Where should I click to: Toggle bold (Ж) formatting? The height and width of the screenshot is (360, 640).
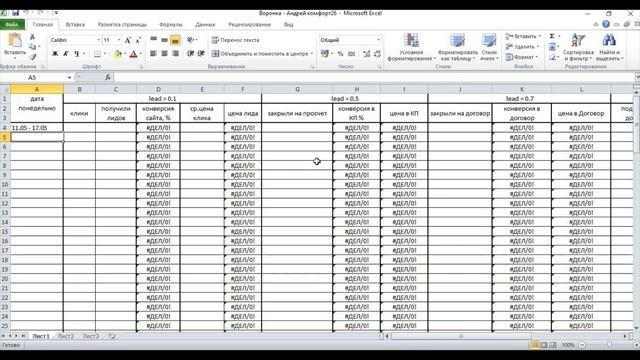(55, 53)
